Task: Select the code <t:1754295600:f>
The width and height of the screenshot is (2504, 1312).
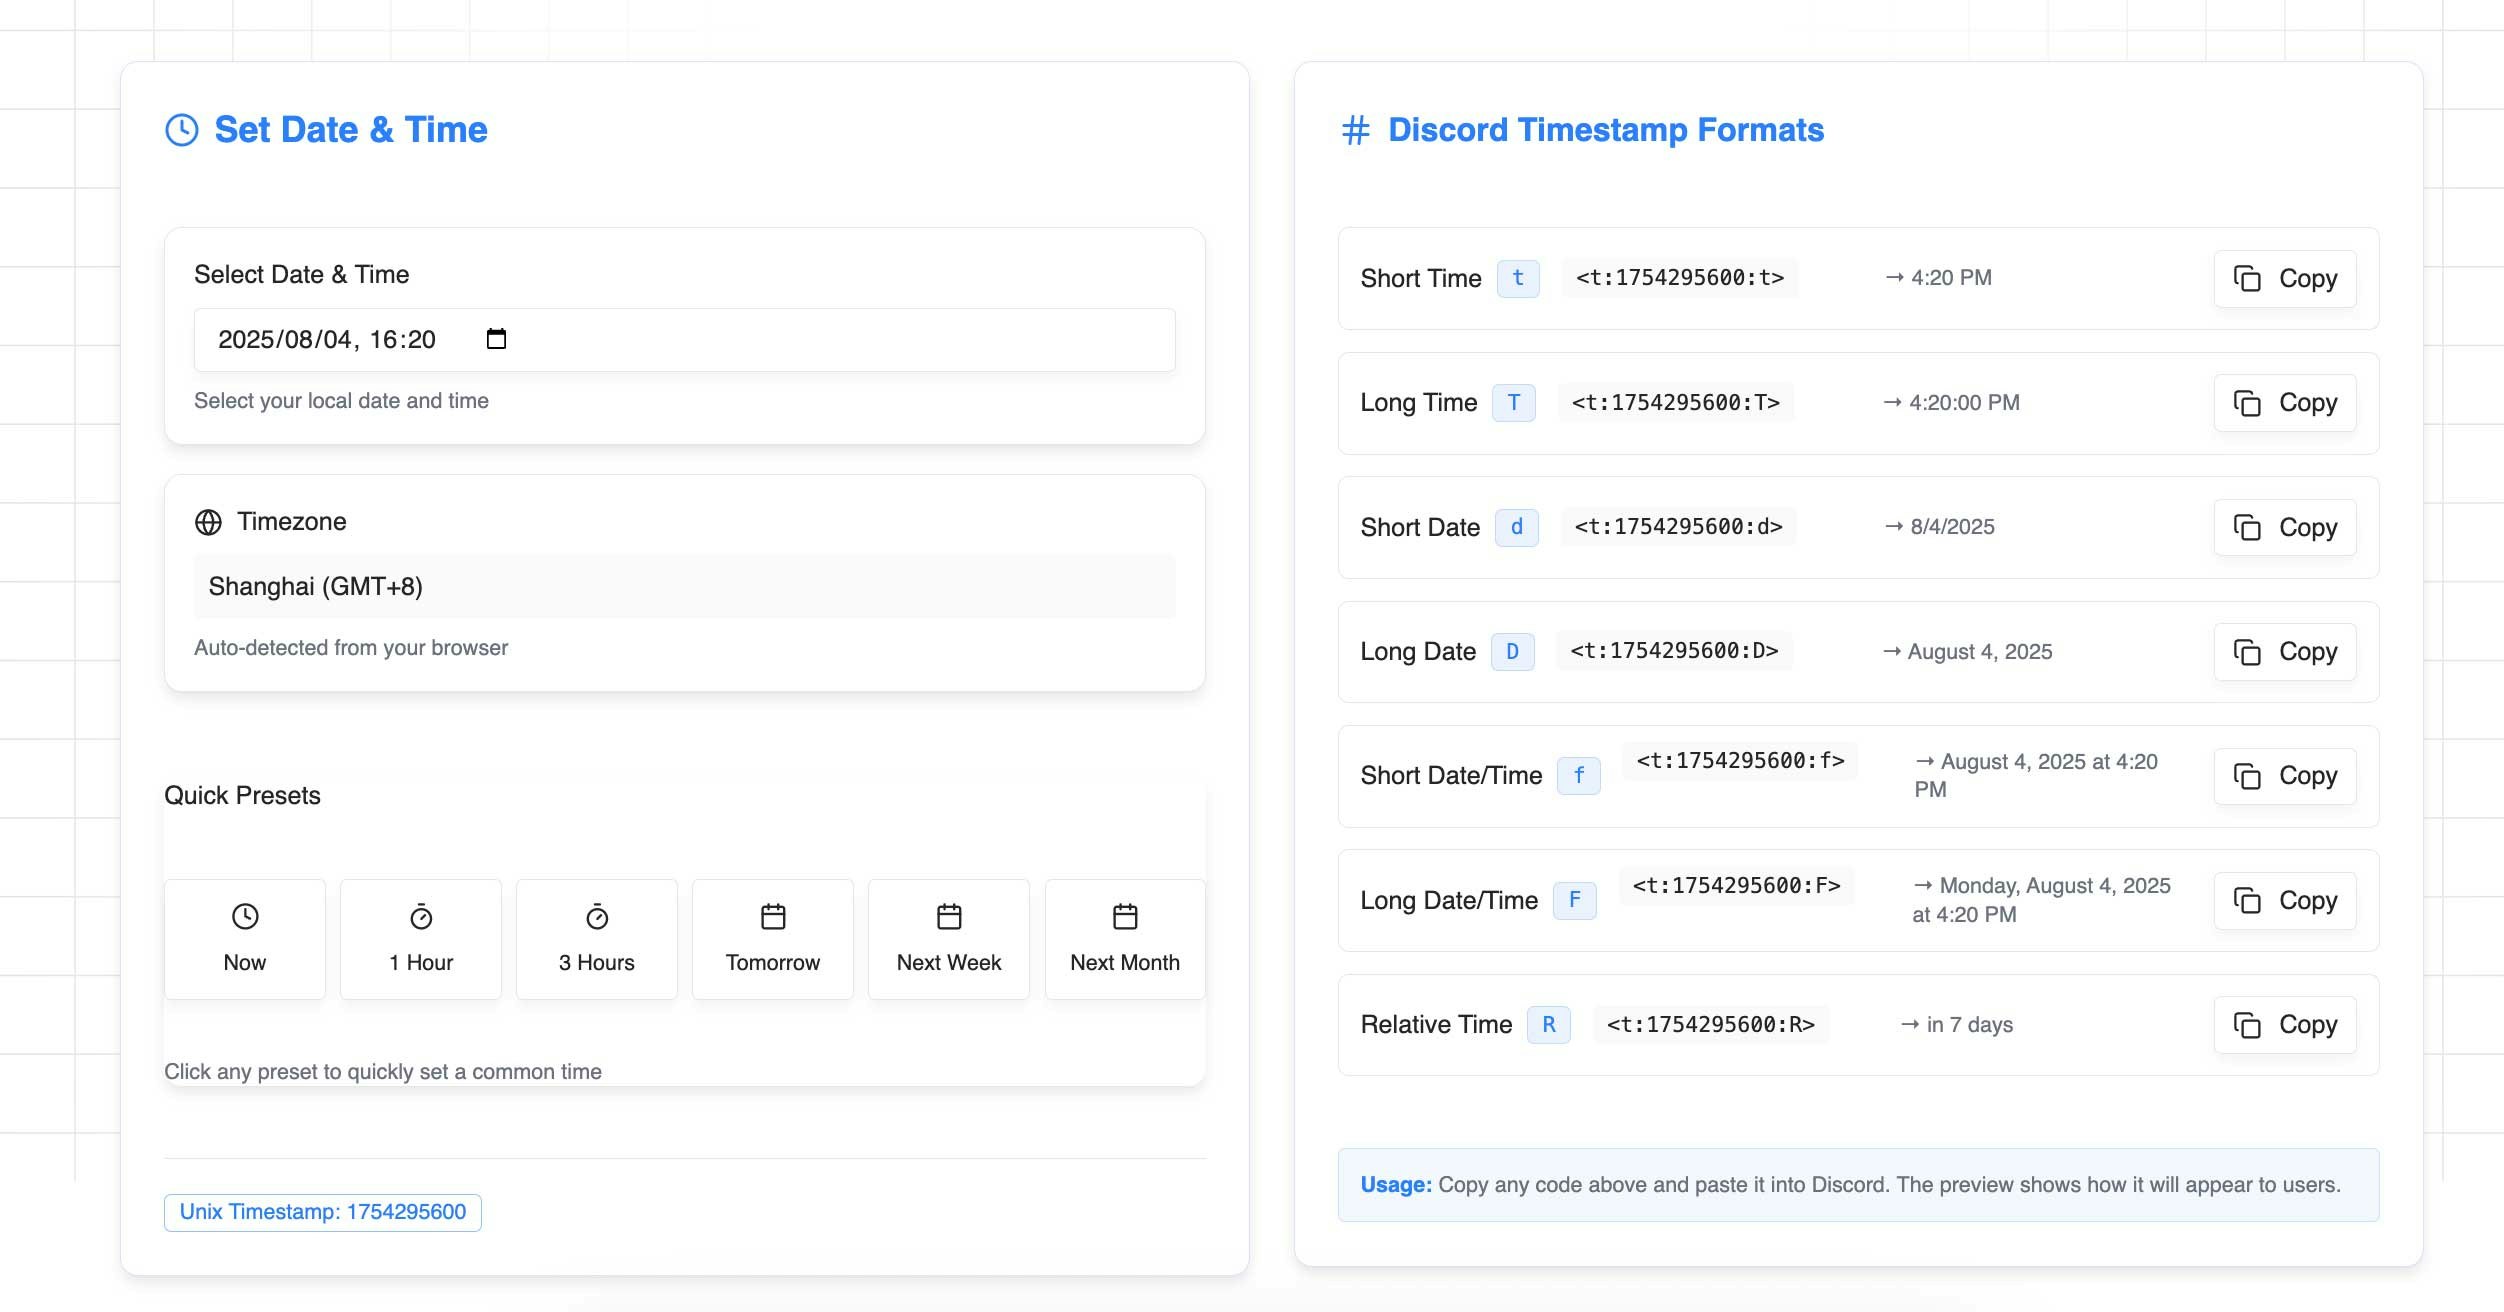Action: pos(1741,761)
